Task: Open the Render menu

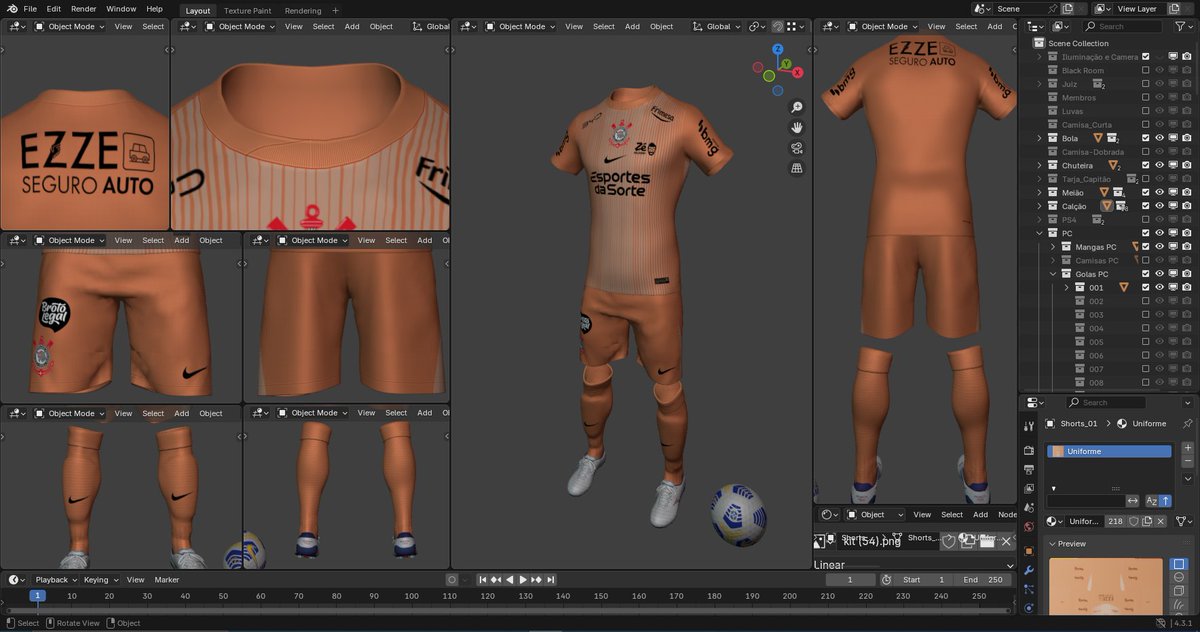Action: pos(84,9)
